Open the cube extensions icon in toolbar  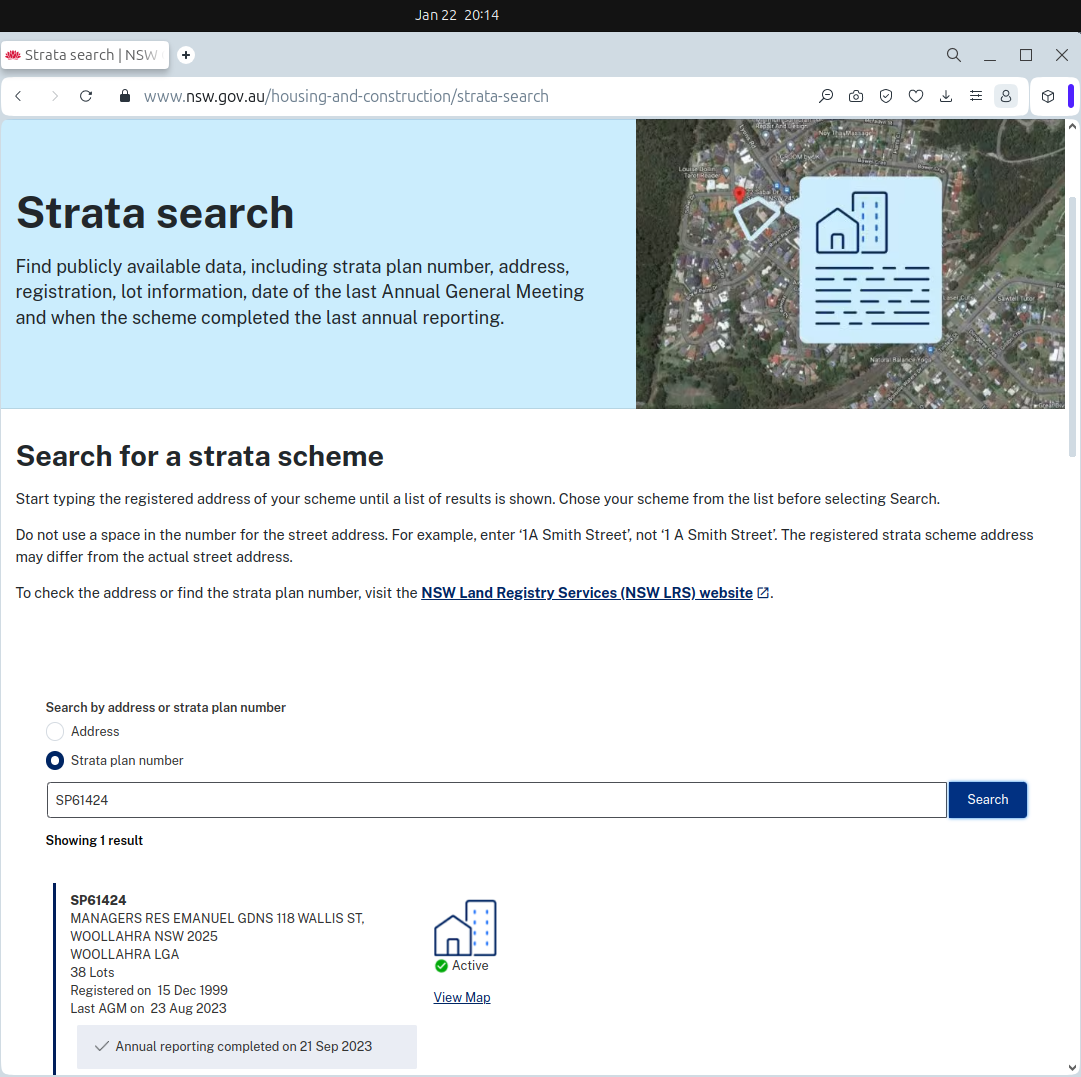pos(1047,96)
